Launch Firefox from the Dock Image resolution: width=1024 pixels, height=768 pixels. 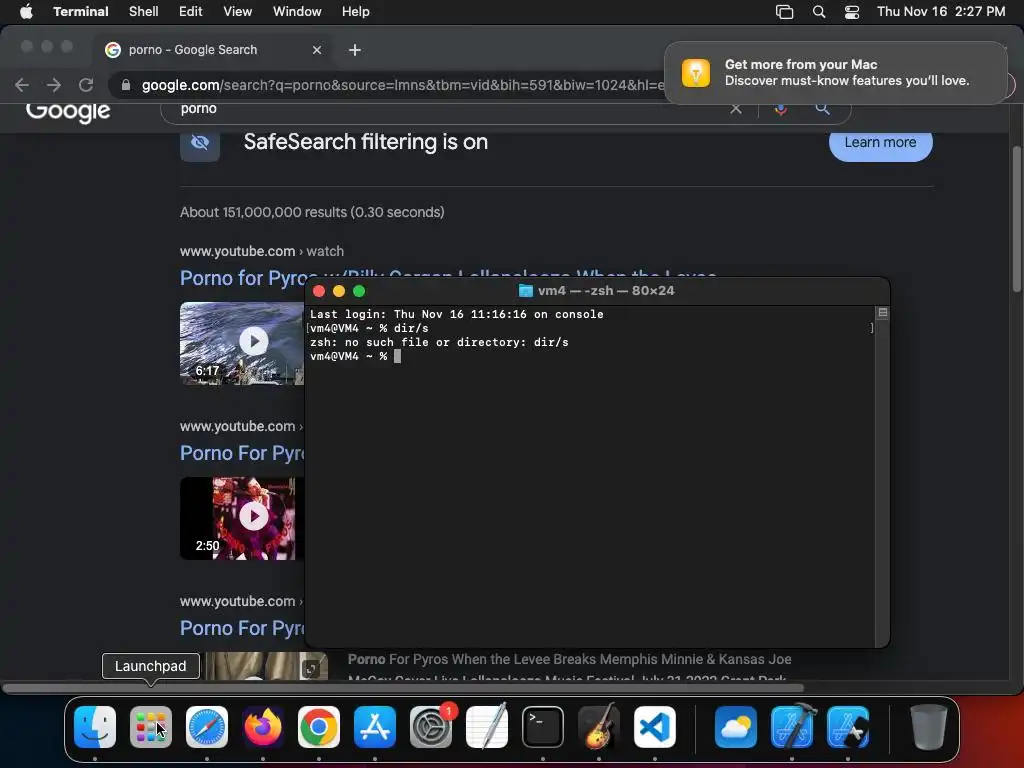coord(263,727)
